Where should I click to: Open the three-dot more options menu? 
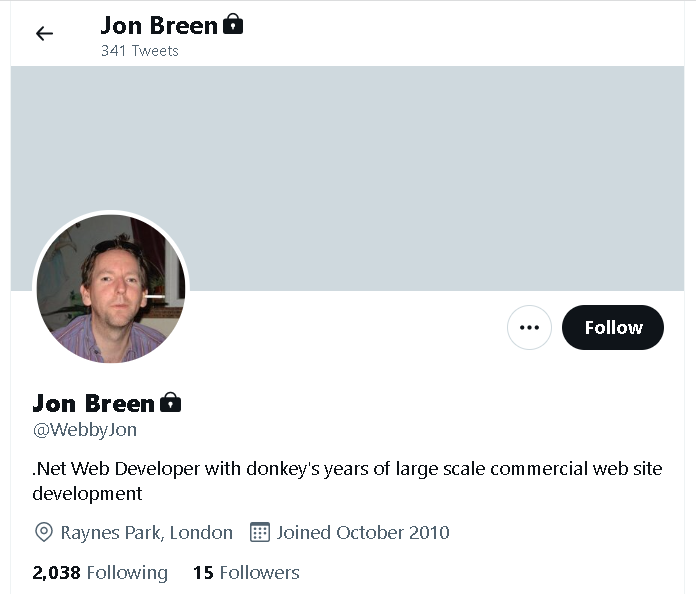[529, 327]
